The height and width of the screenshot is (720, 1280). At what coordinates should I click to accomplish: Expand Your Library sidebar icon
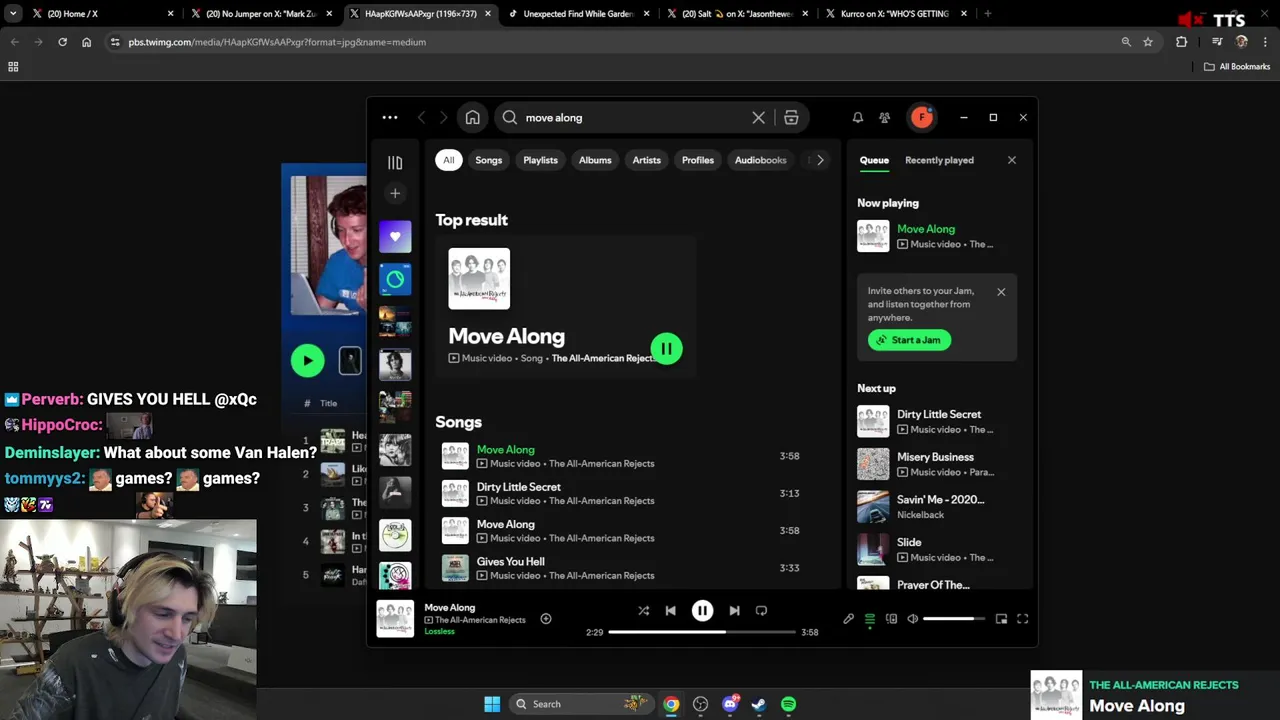[x=395, y=162]
